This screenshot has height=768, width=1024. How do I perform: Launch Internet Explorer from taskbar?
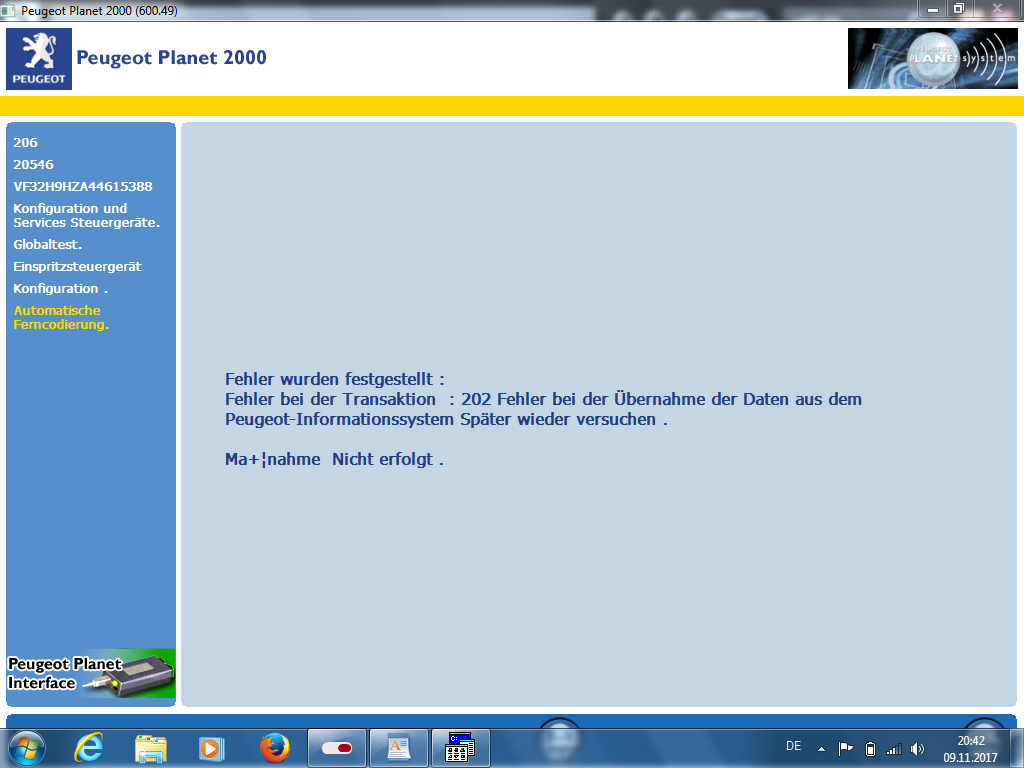tap(90, 747)
